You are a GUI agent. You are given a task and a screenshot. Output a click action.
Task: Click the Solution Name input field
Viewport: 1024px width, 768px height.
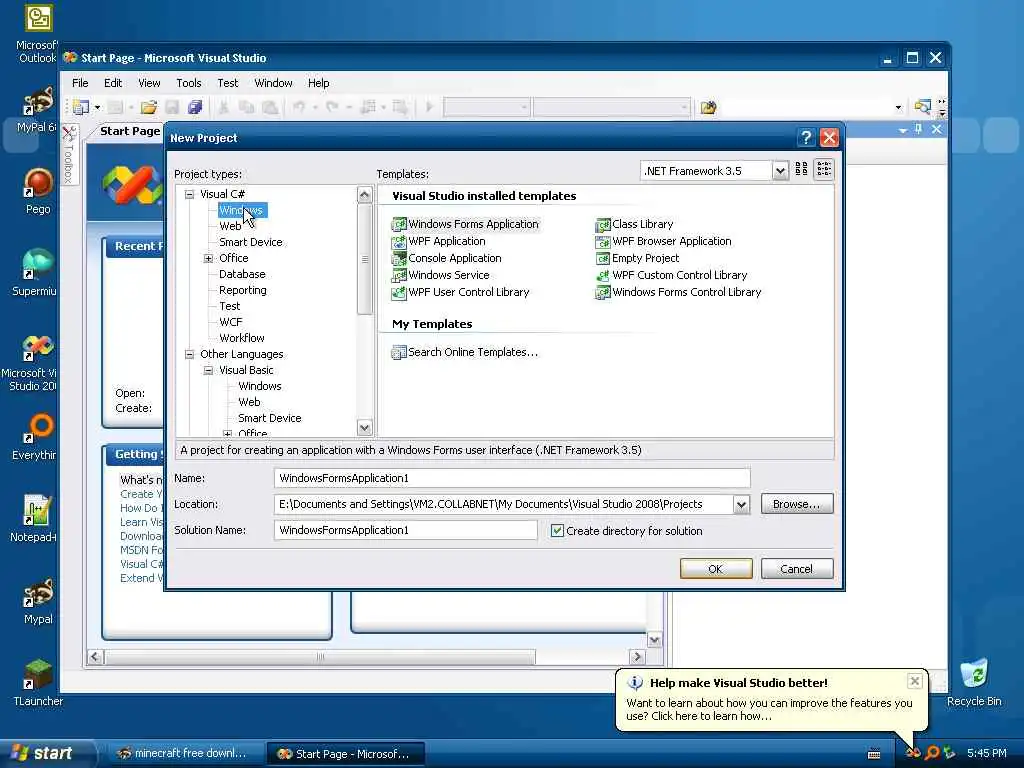(x=406, y=530)
